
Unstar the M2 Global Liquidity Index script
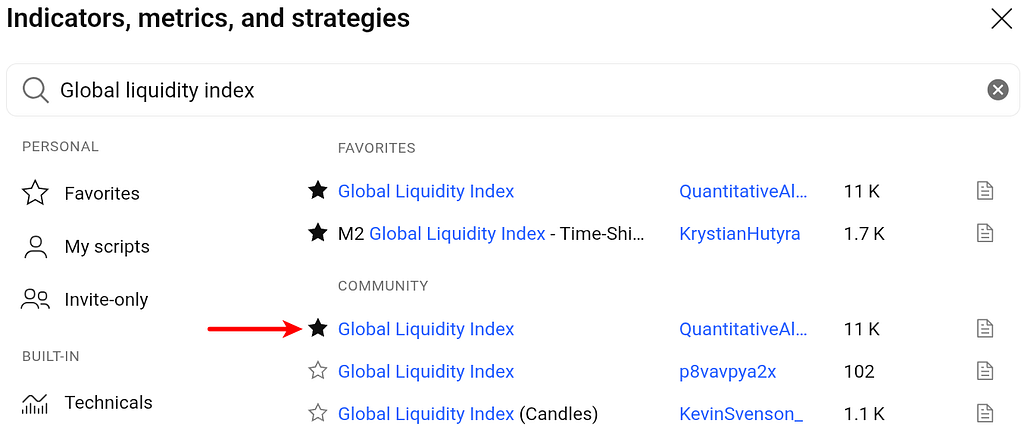click(x=317, y=233)
